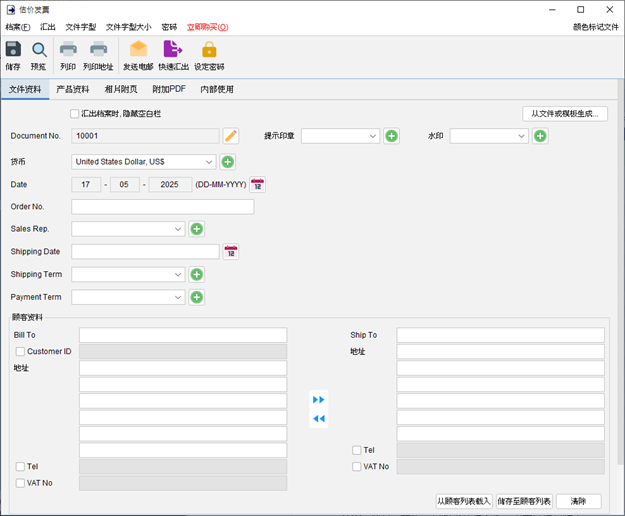
Task: Tick 汇出档案时,隐藏空白栏 checkbox
Action: (x=75, y=114)
